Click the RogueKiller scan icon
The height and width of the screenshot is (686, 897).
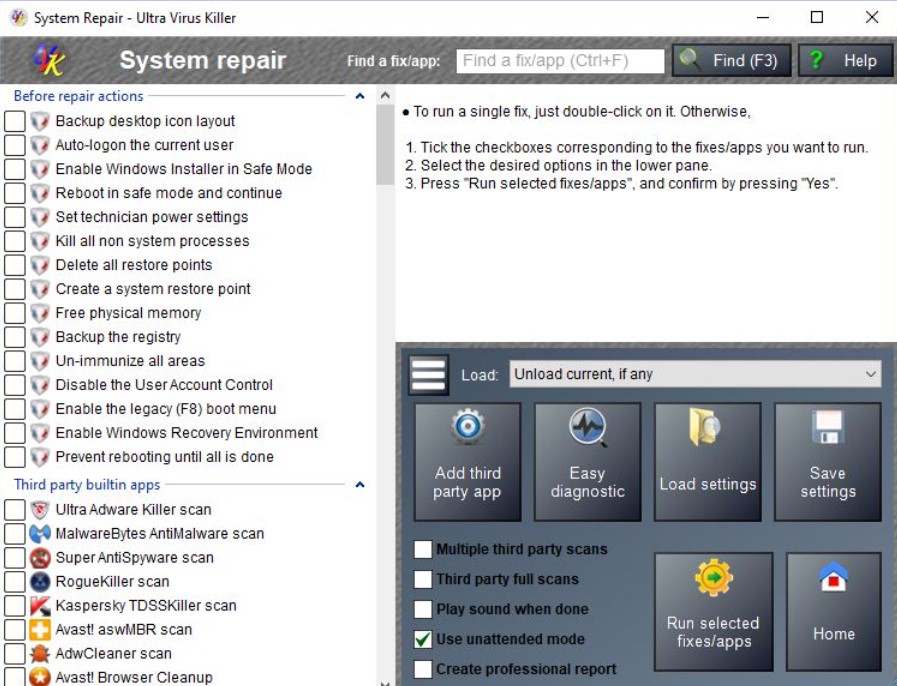[x=39, y=582]
